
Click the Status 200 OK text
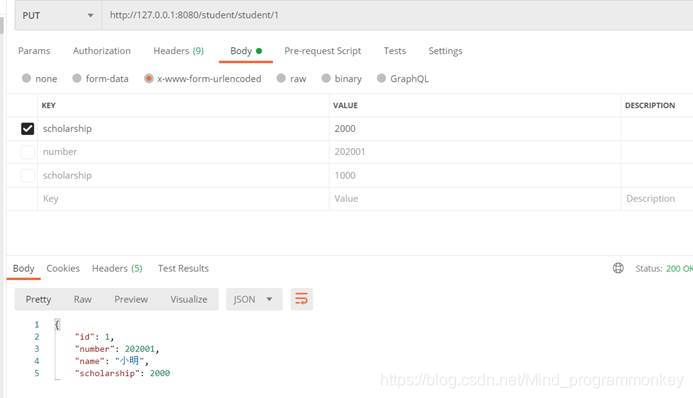[x=664, y=268]
